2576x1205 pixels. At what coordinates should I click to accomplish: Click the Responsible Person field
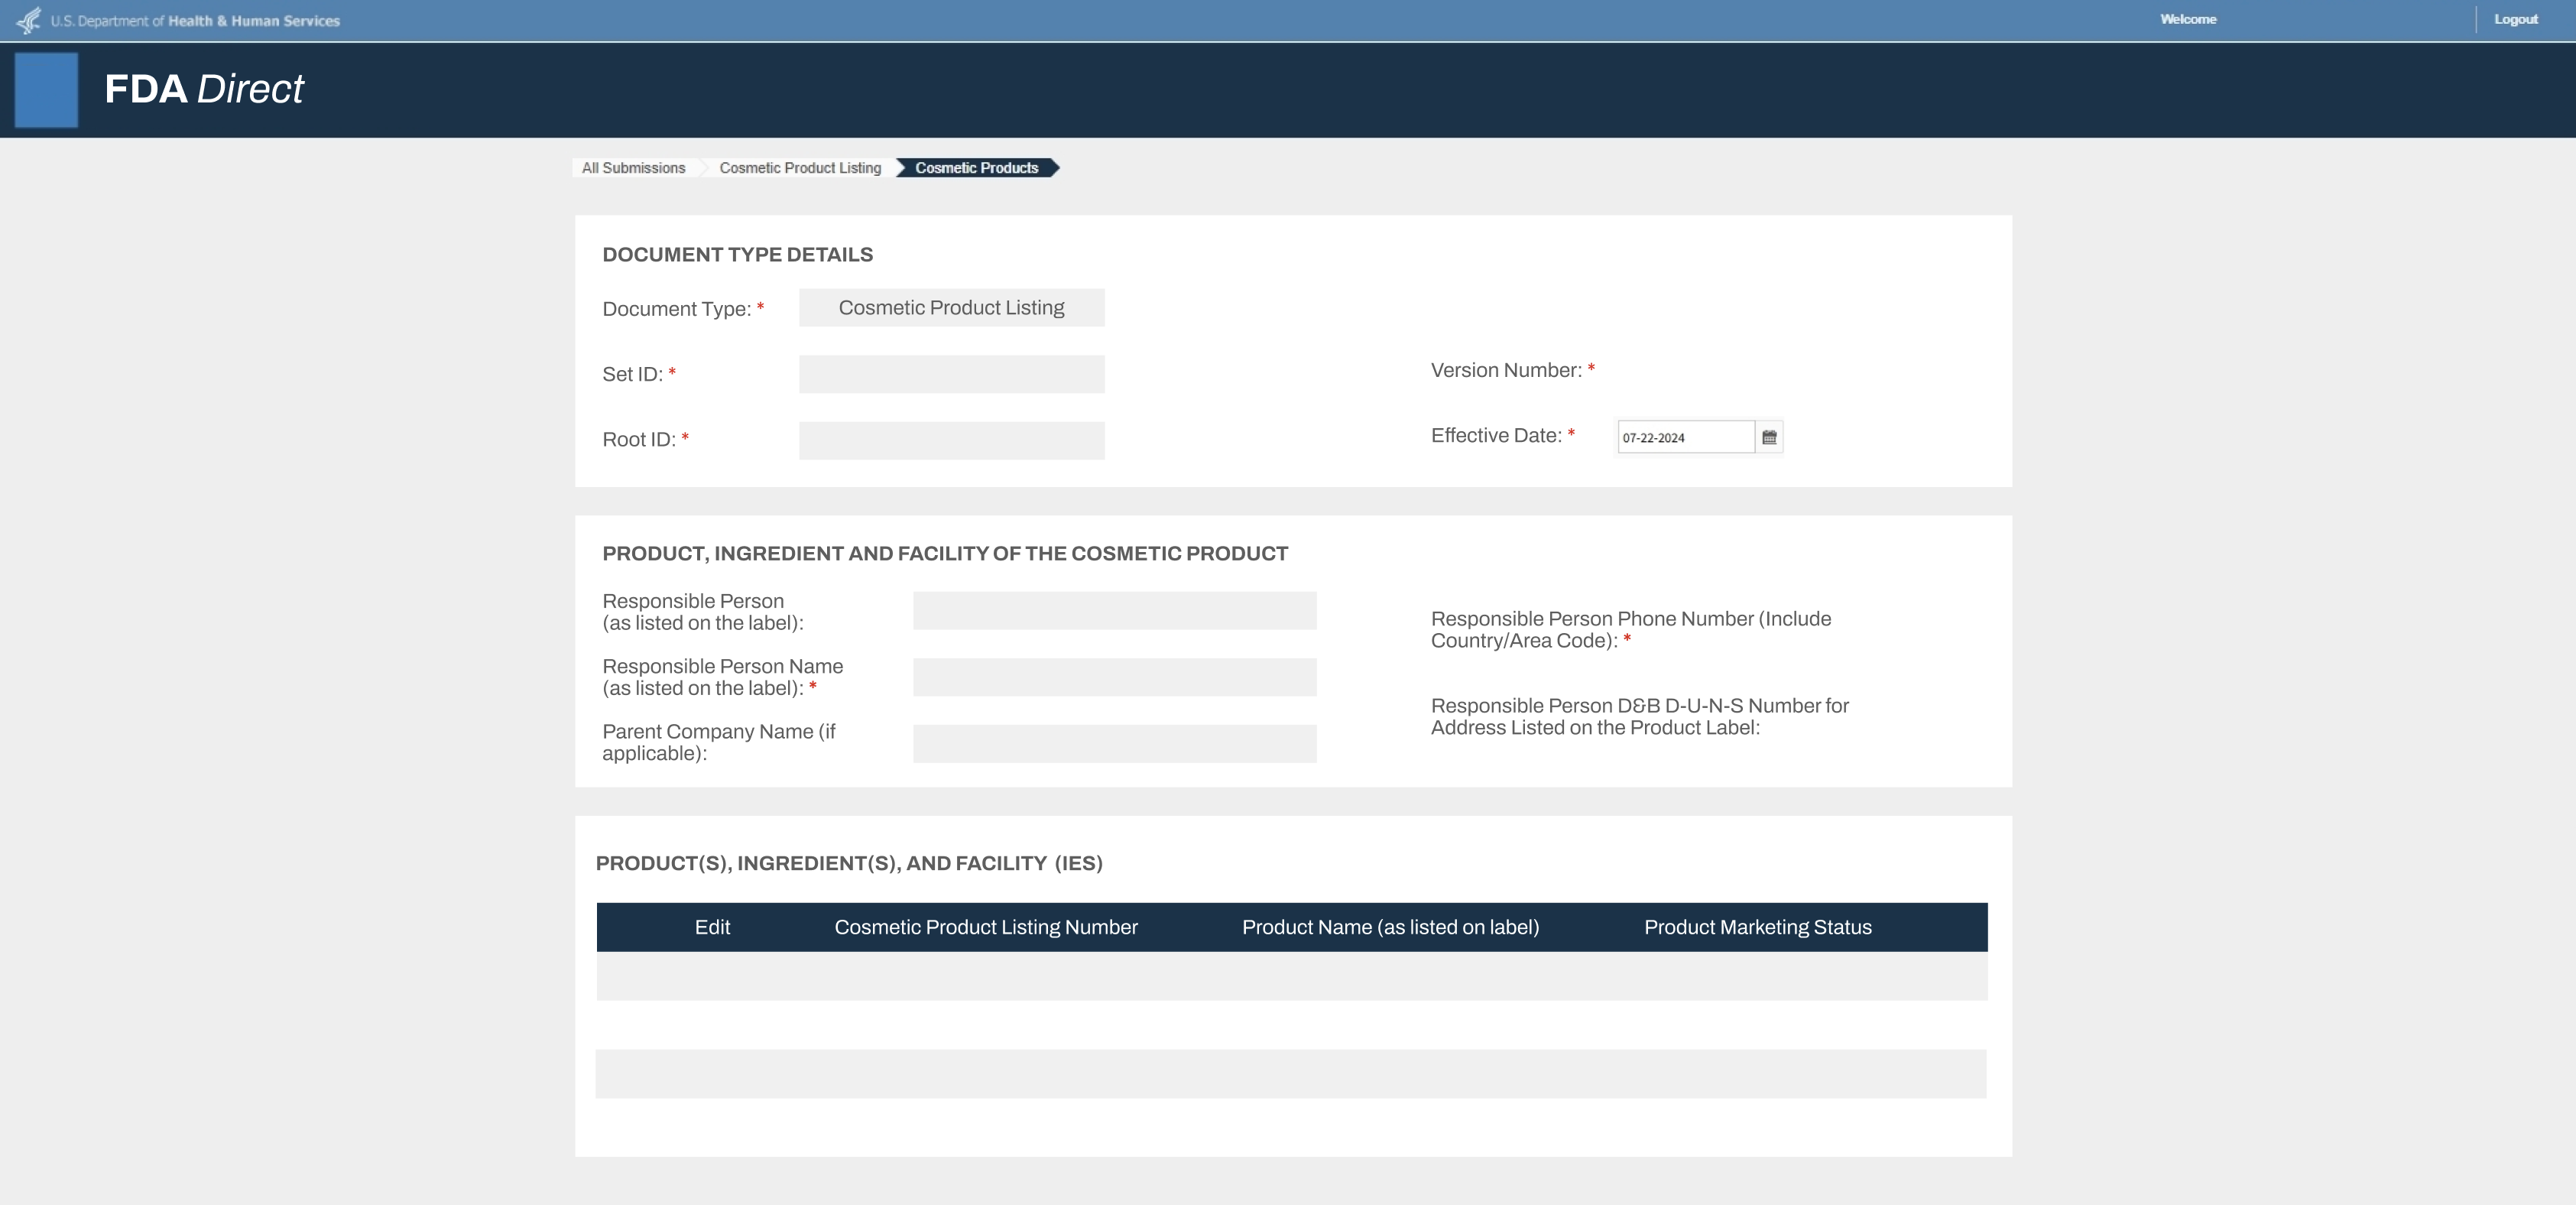click(1114, 611)
